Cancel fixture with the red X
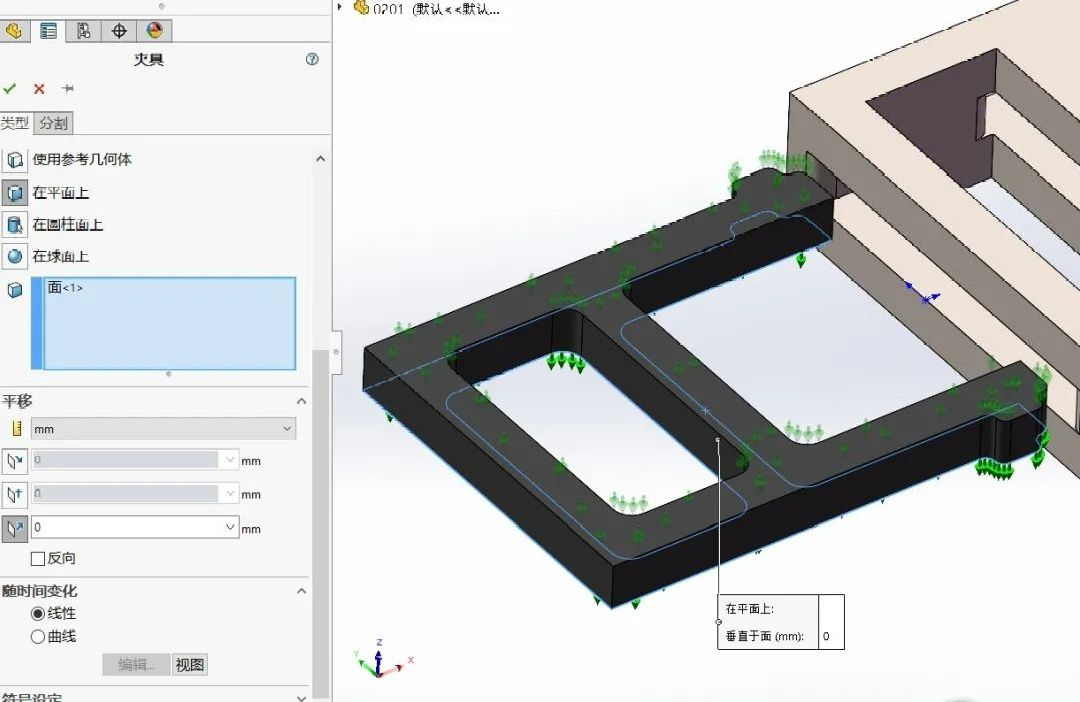 click(x=39, y=89)
